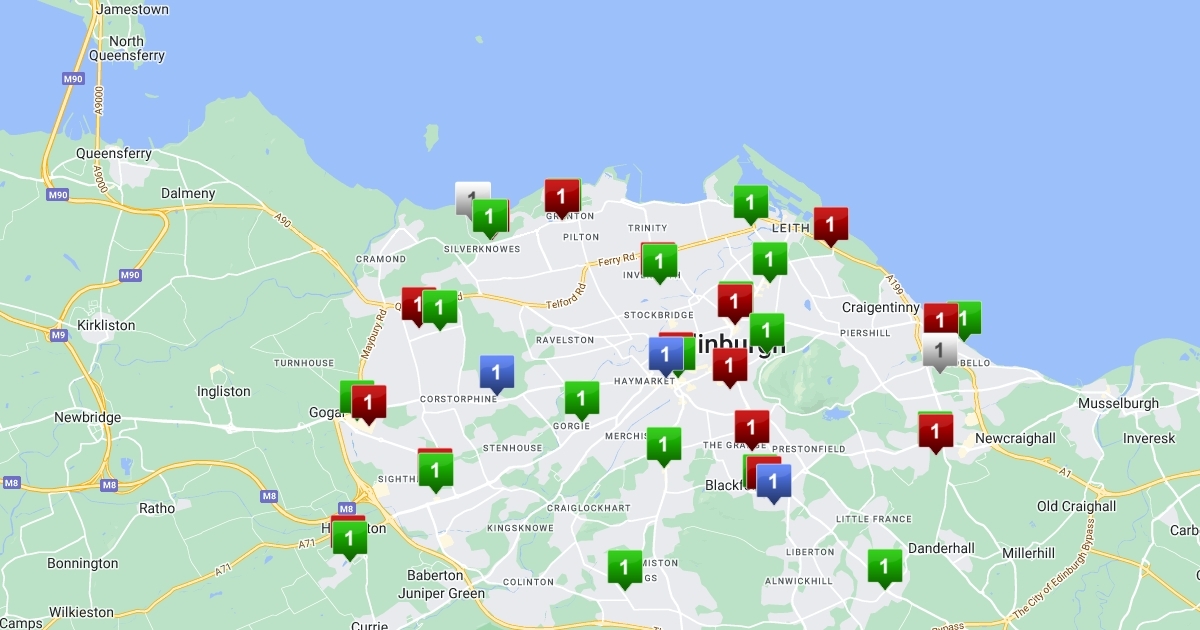Select the red marker above The Grange
This screenshot has width=1200, height=630.
pos(751,427)
